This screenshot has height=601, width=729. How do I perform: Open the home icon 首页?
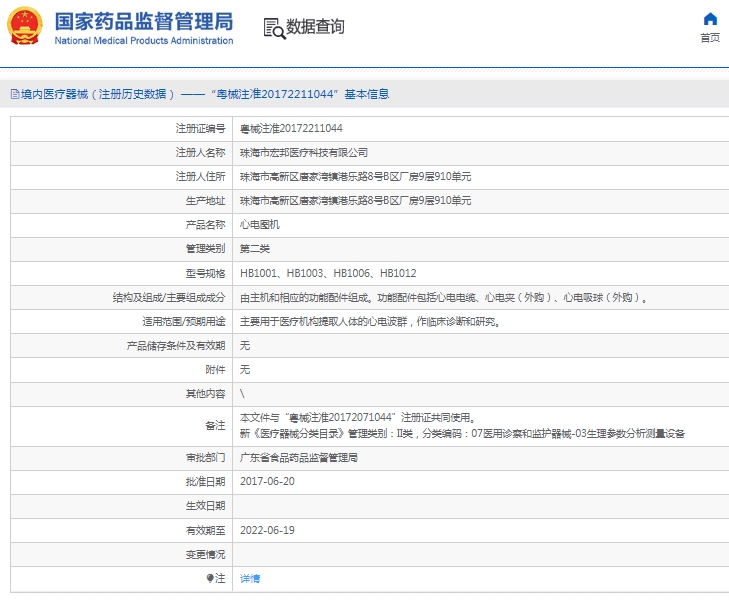[x=710, y=19]
